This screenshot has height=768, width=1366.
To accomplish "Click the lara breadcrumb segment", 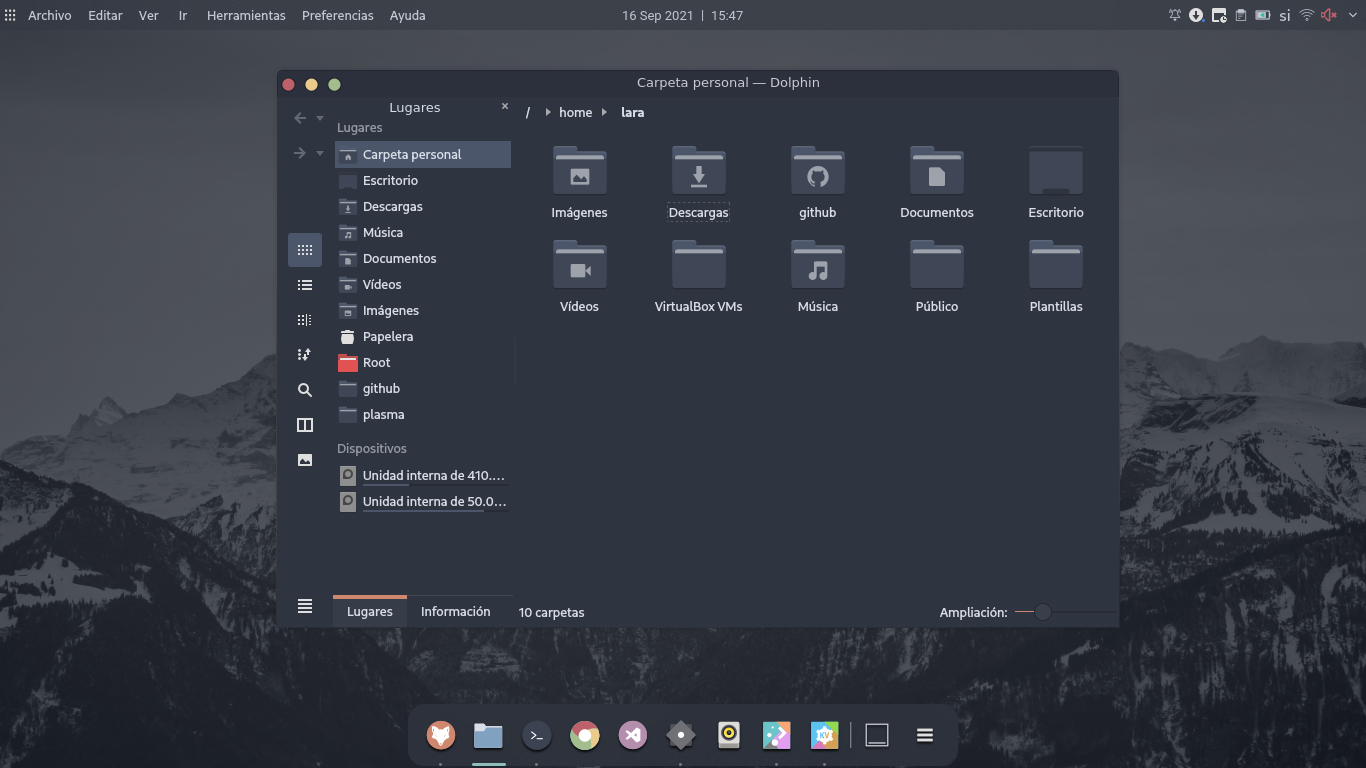I will coord(632,112).
